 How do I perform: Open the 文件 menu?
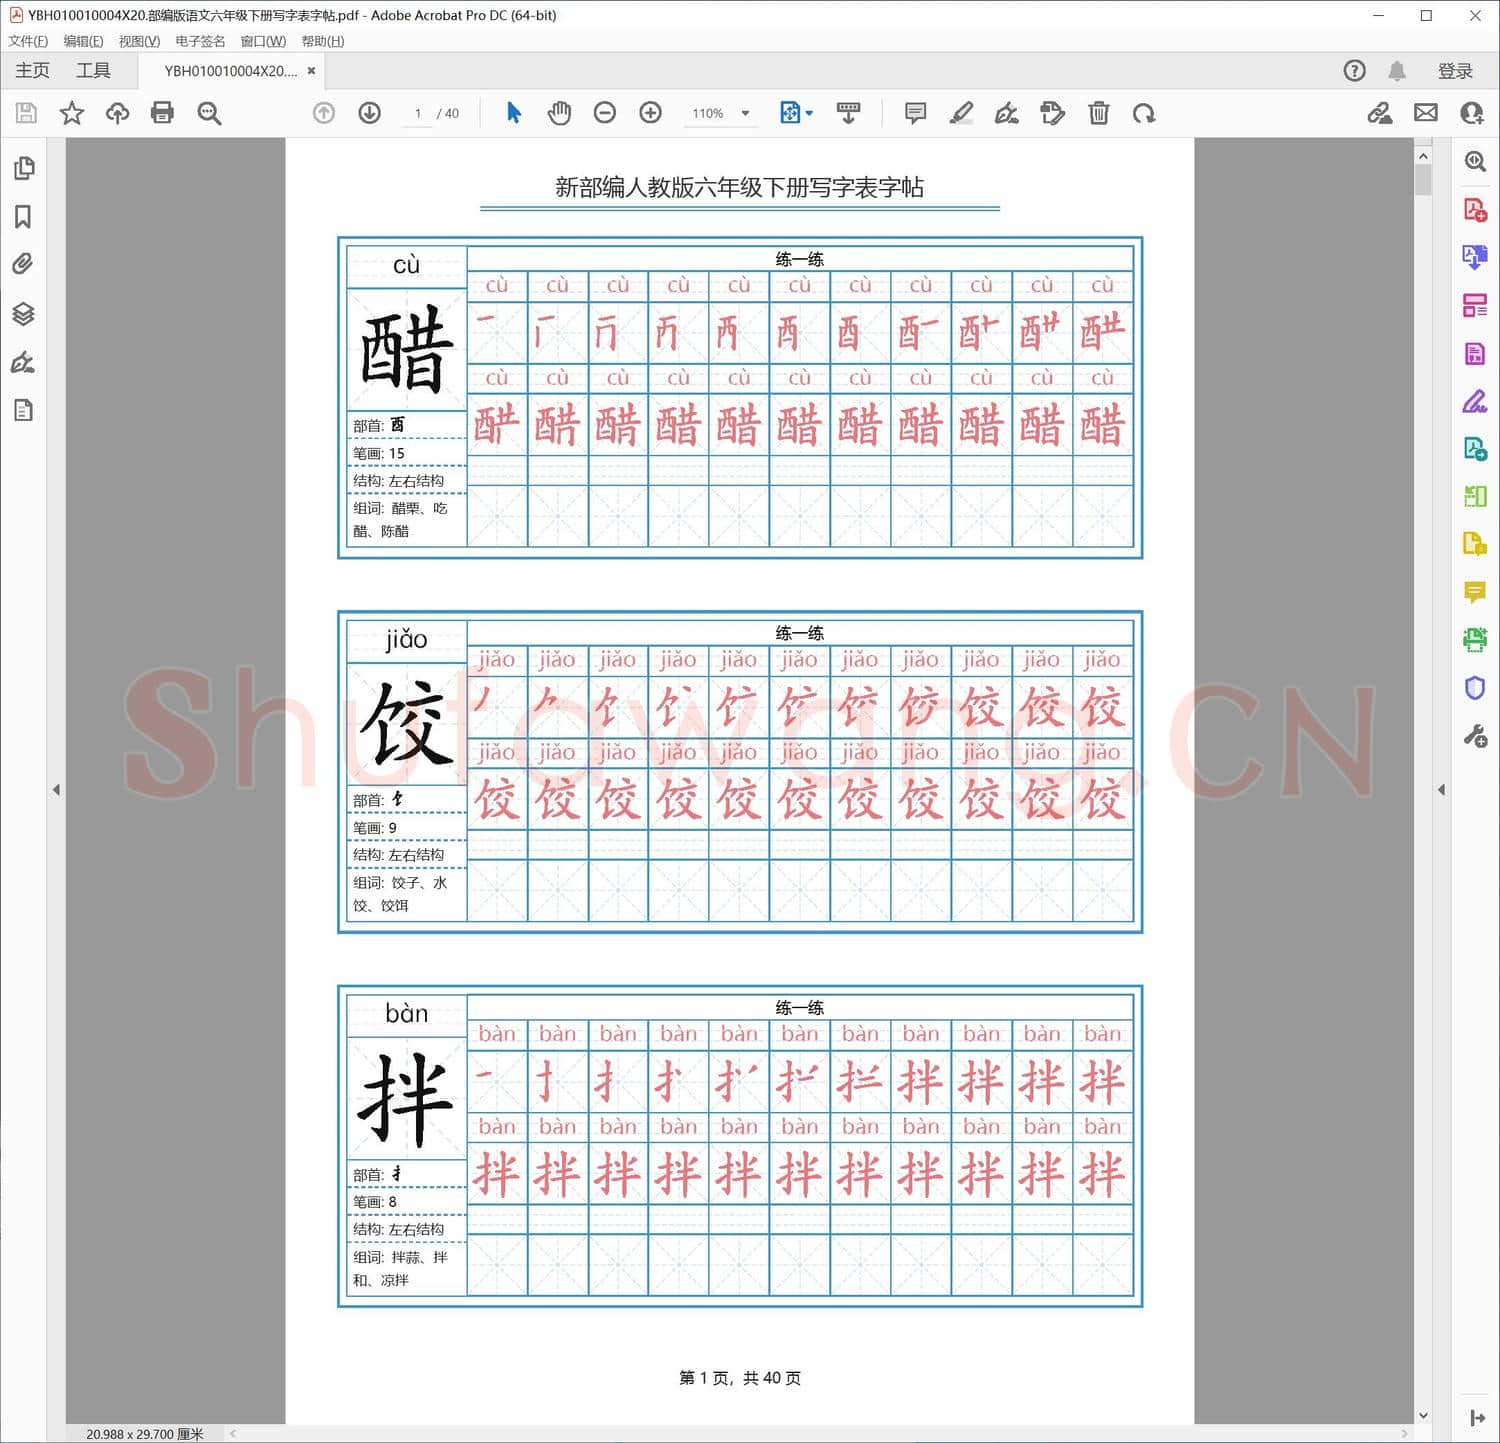[x=28, y=41]
